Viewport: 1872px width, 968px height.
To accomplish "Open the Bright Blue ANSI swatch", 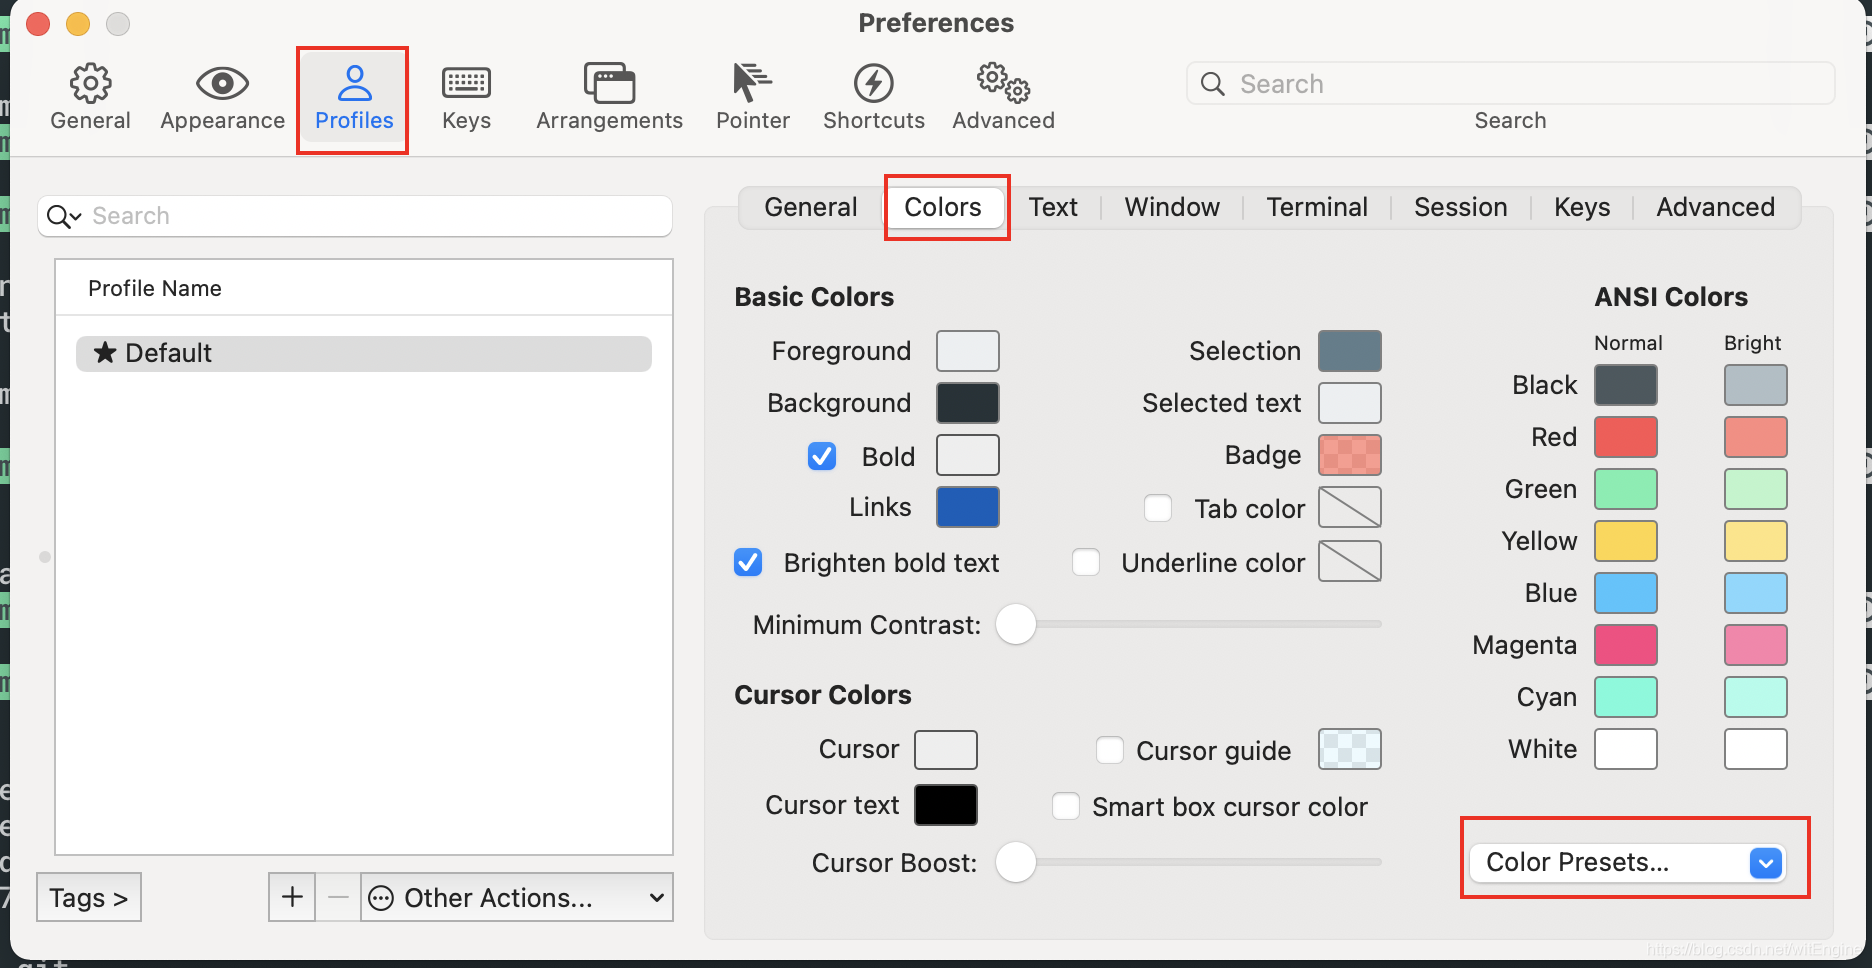I will coord(1756,593).
